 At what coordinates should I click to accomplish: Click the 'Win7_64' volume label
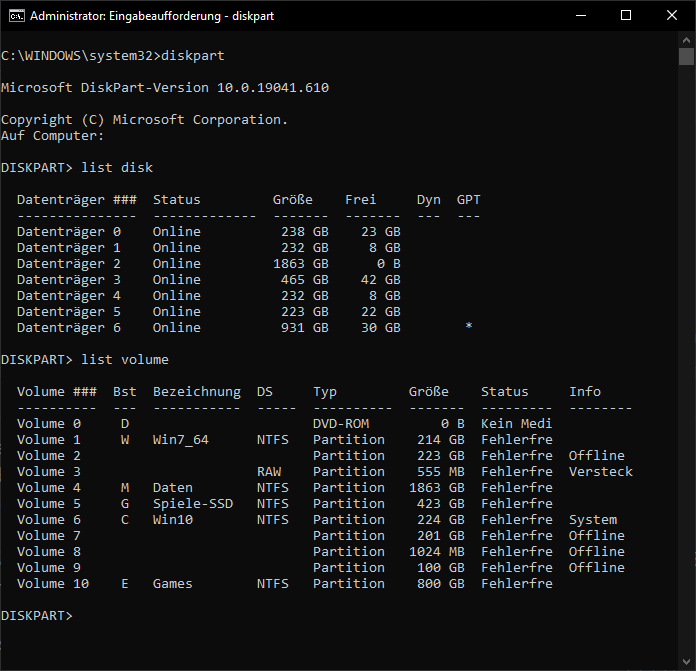click(x=181, y=440)
